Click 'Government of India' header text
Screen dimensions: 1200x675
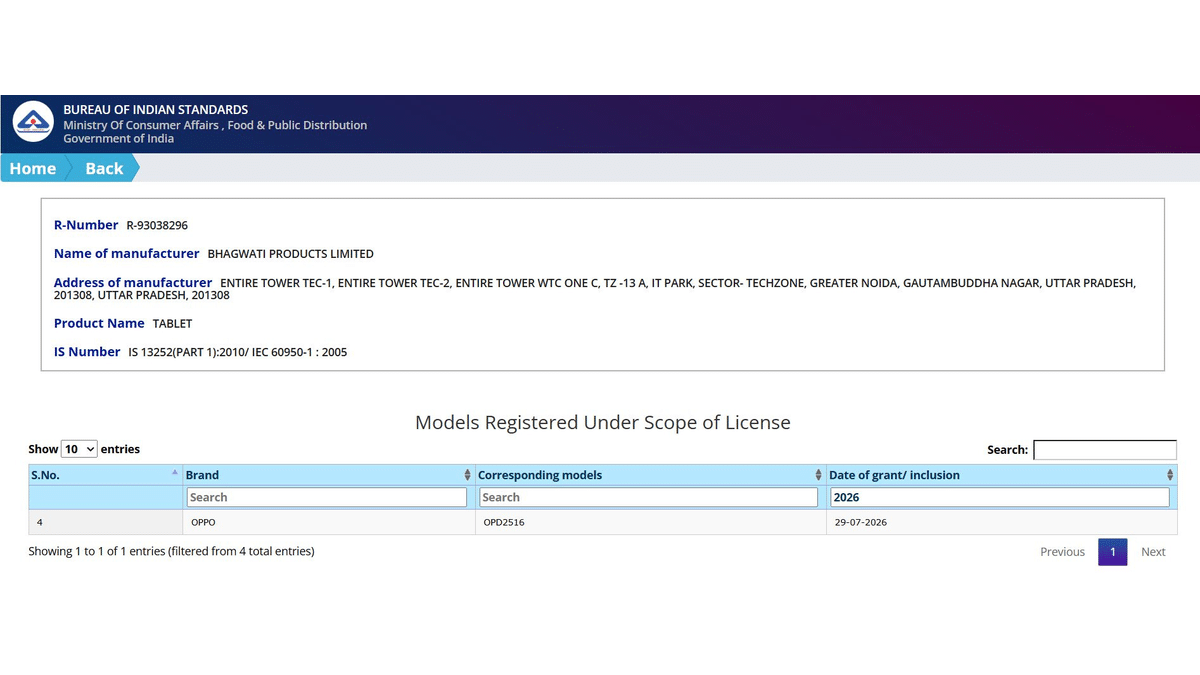[x=118, y=139]
